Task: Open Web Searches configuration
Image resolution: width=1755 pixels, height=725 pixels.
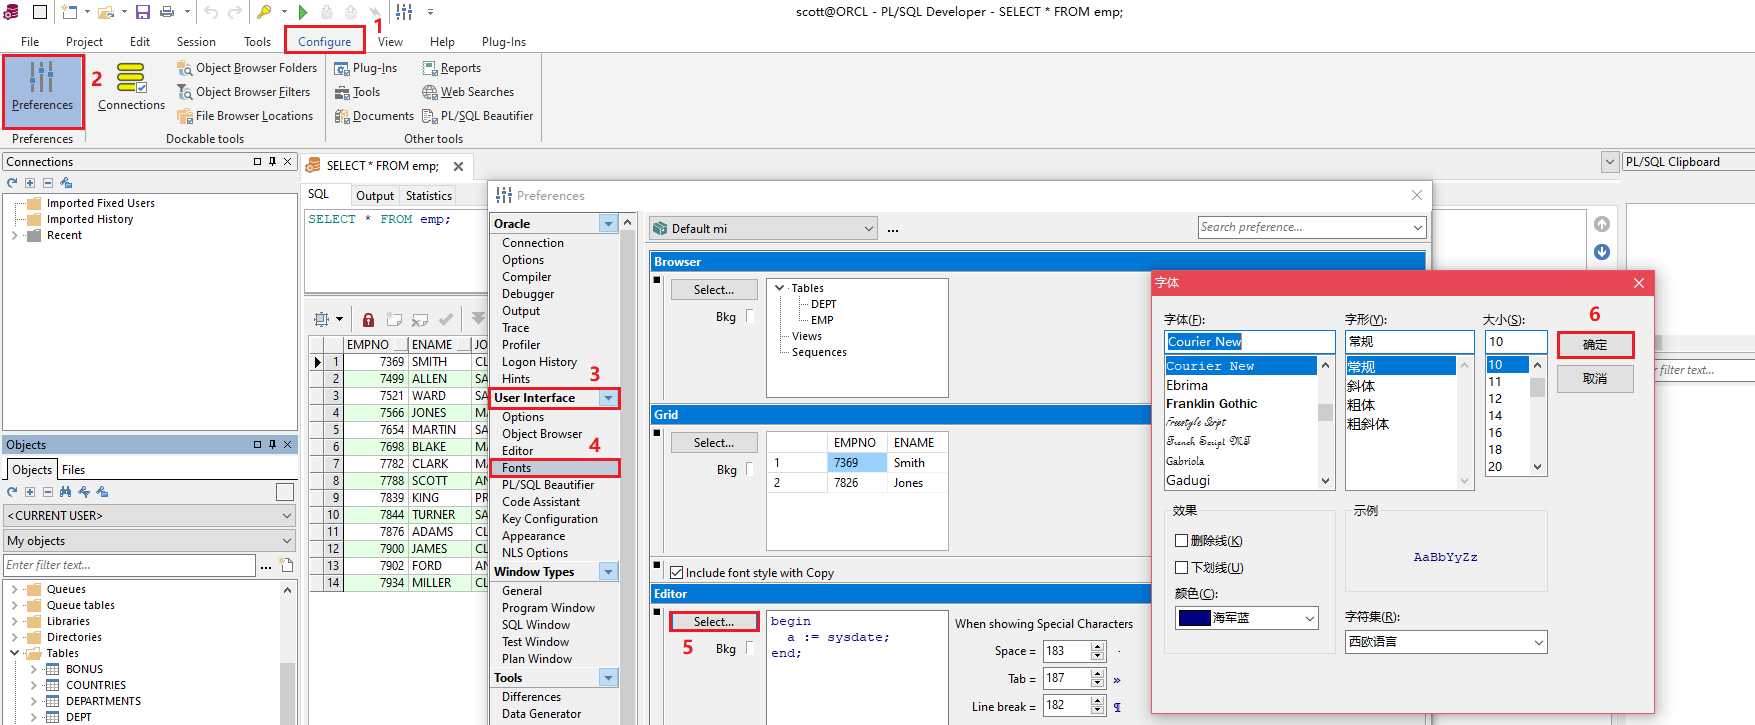Action: 468,92
